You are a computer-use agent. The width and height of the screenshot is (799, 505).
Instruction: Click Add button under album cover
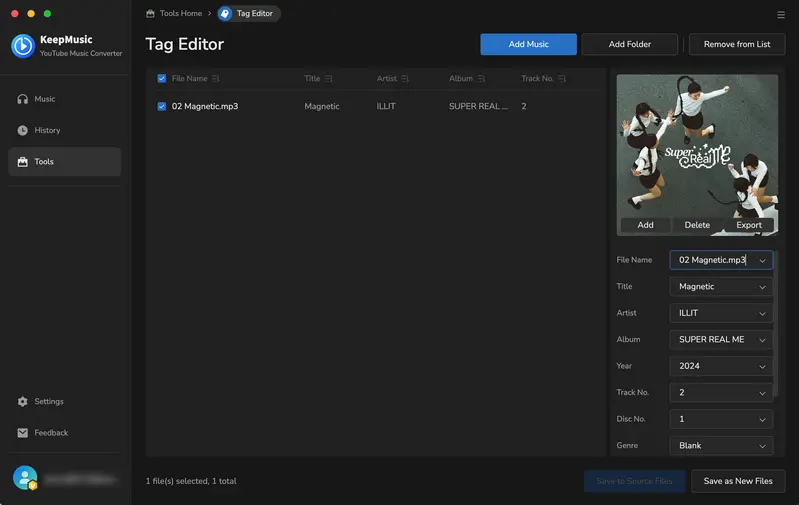tap(645, 225)
